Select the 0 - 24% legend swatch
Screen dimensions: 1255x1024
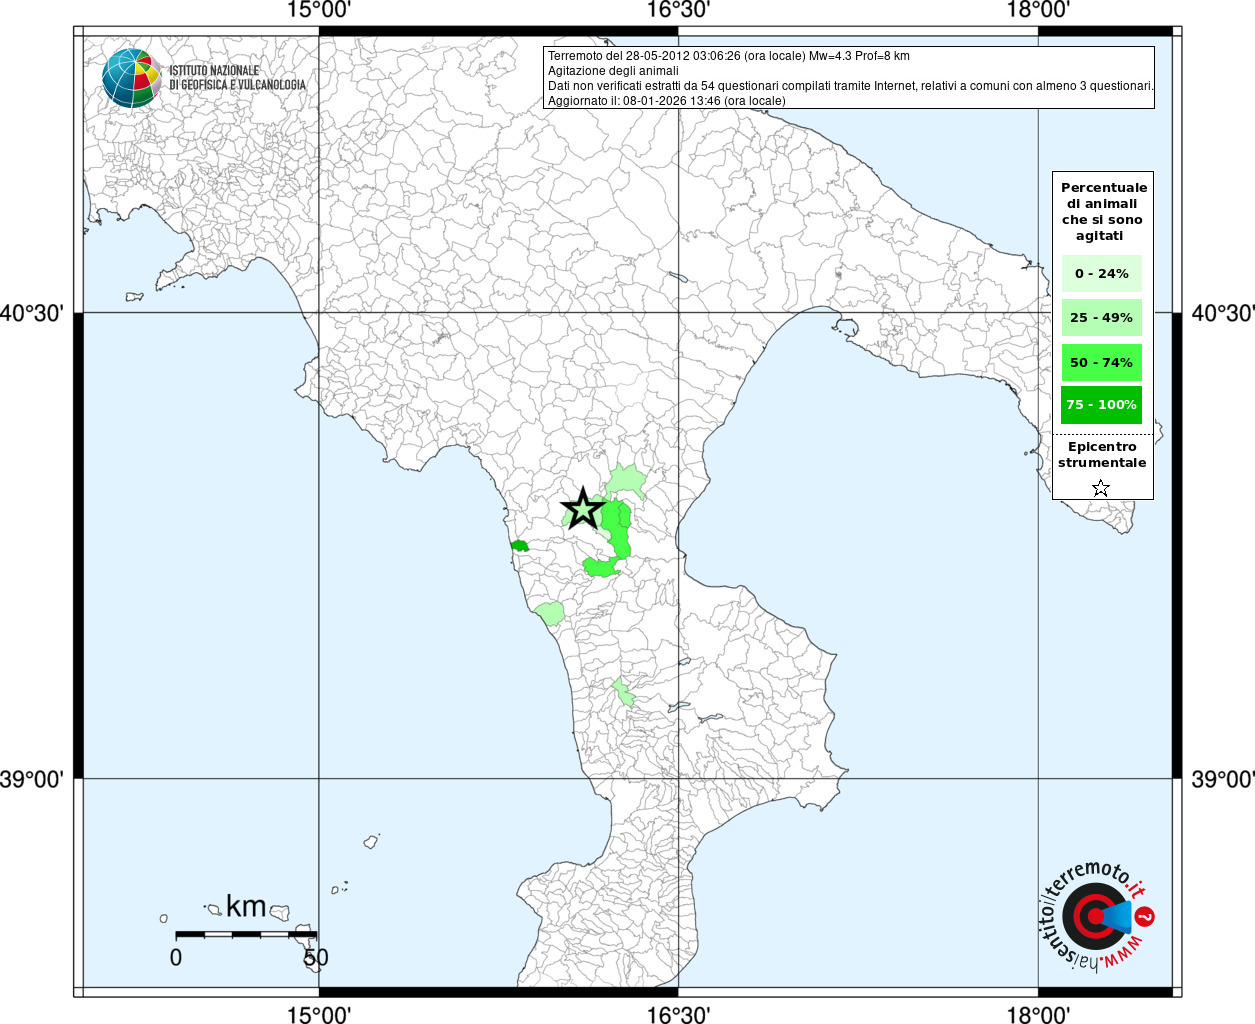coord(1101,273)
